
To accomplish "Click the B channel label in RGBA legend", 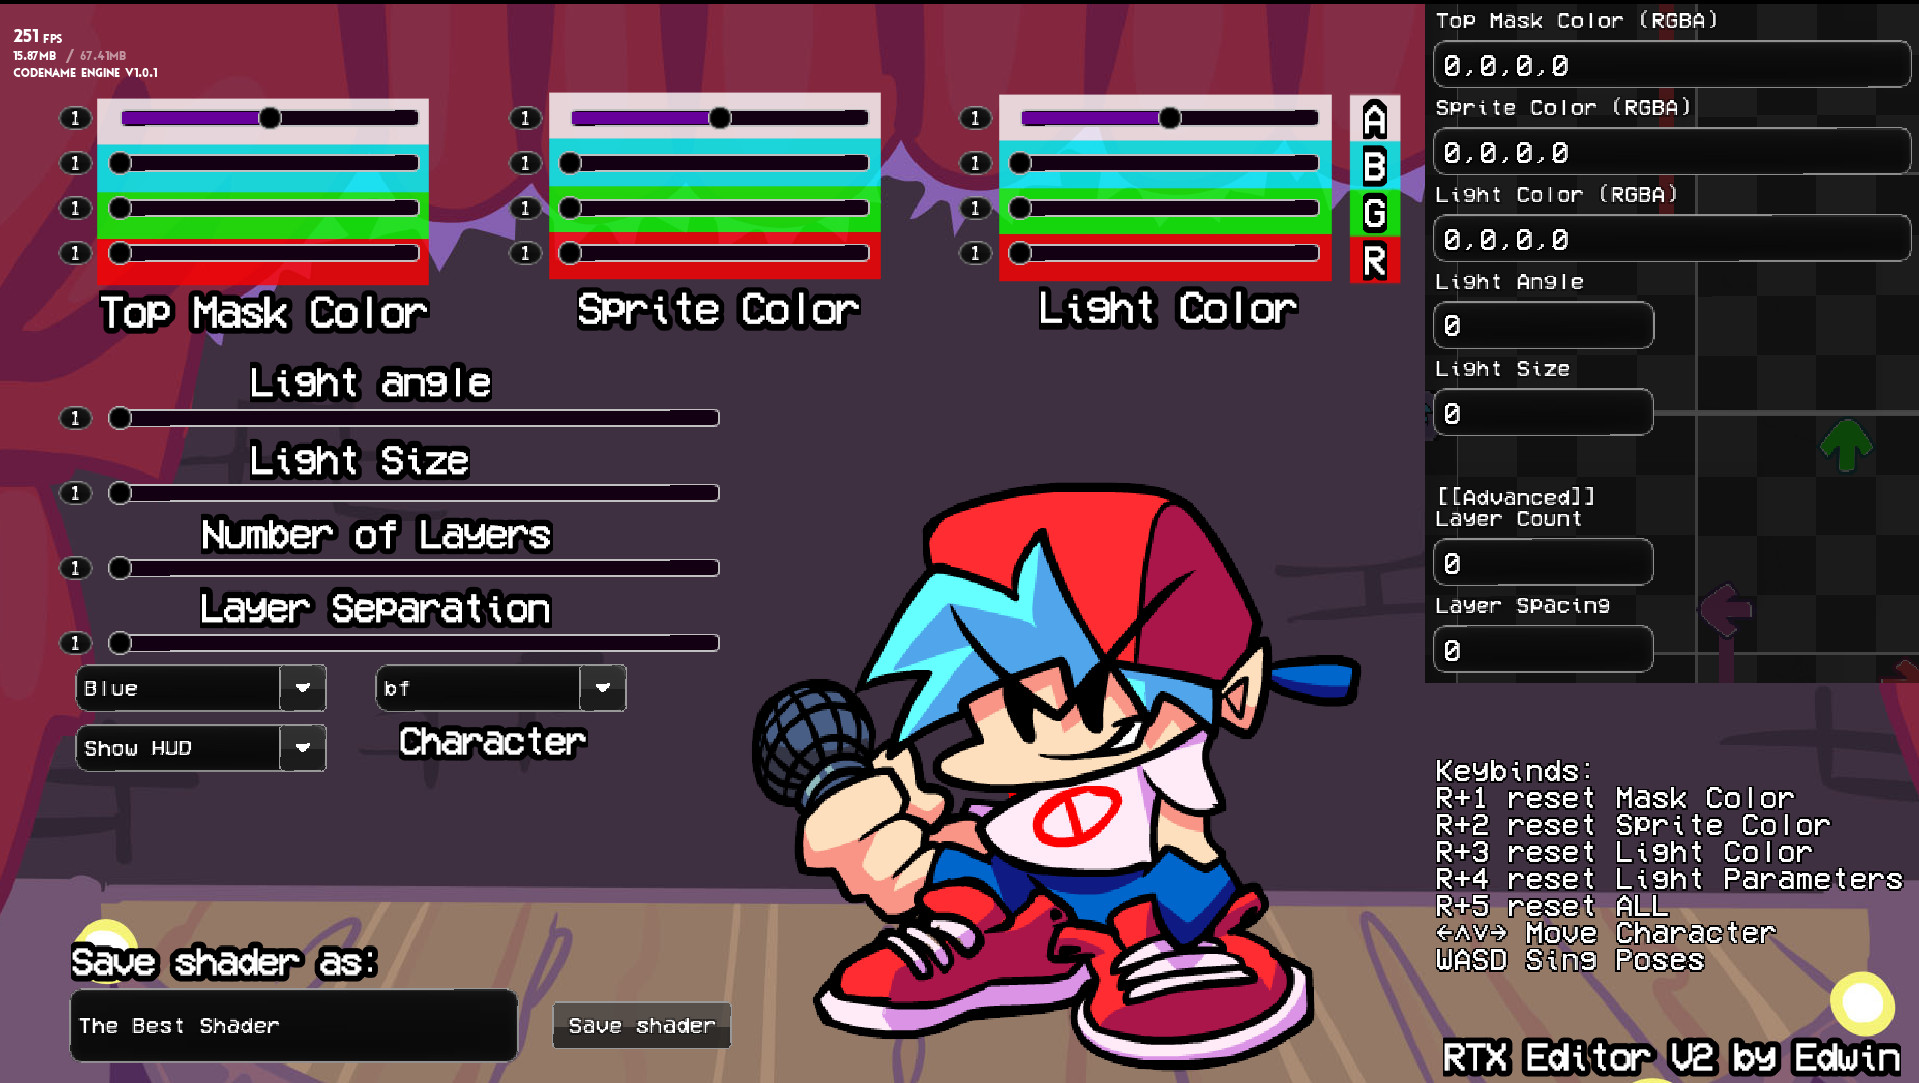I will click(x=1375, y=166).
